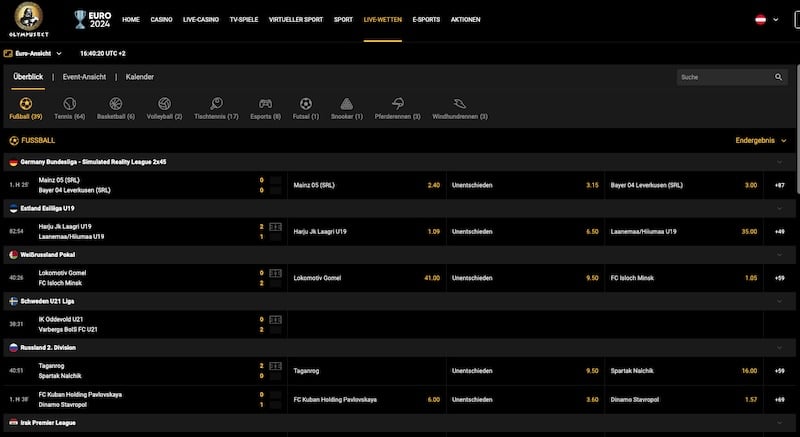Collapse Schweden U21 Liga section
This screenshot has height=437, width=800.
tap(780, 301)
